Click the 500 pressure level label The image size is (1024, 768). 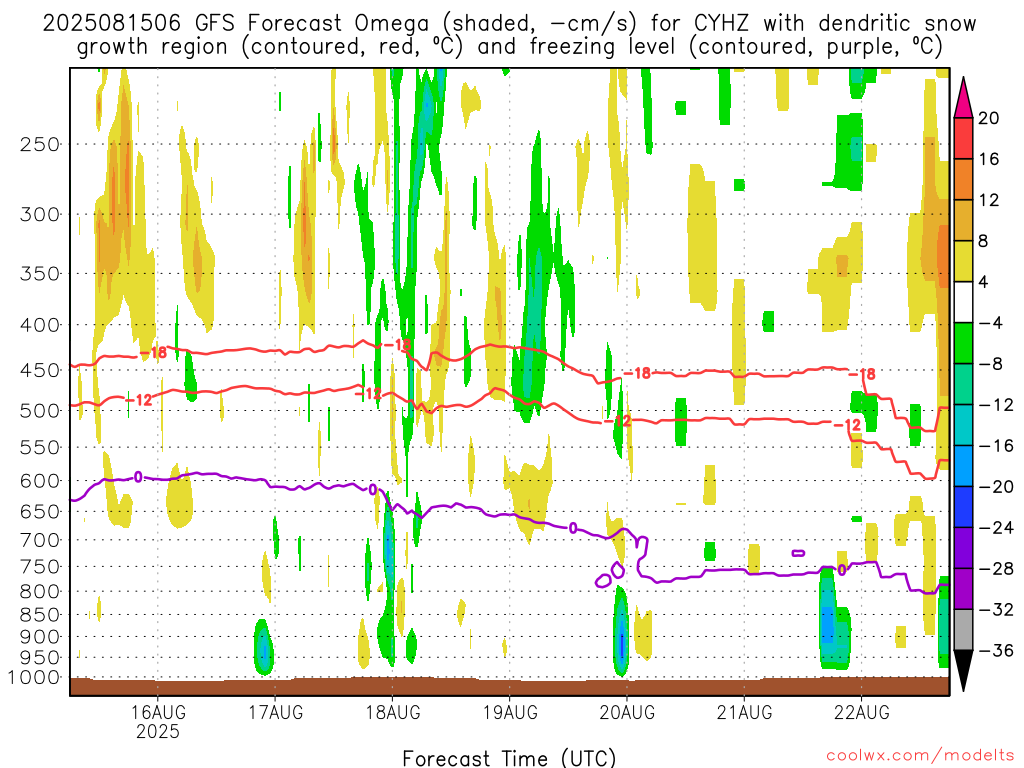pos(39,410)
